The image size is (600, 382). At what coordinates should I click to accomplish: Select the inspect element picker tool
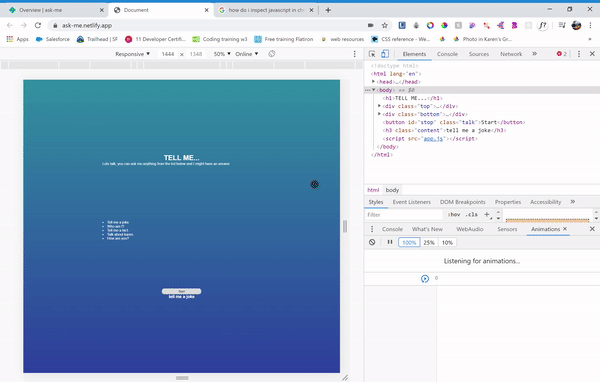(372, 54)
